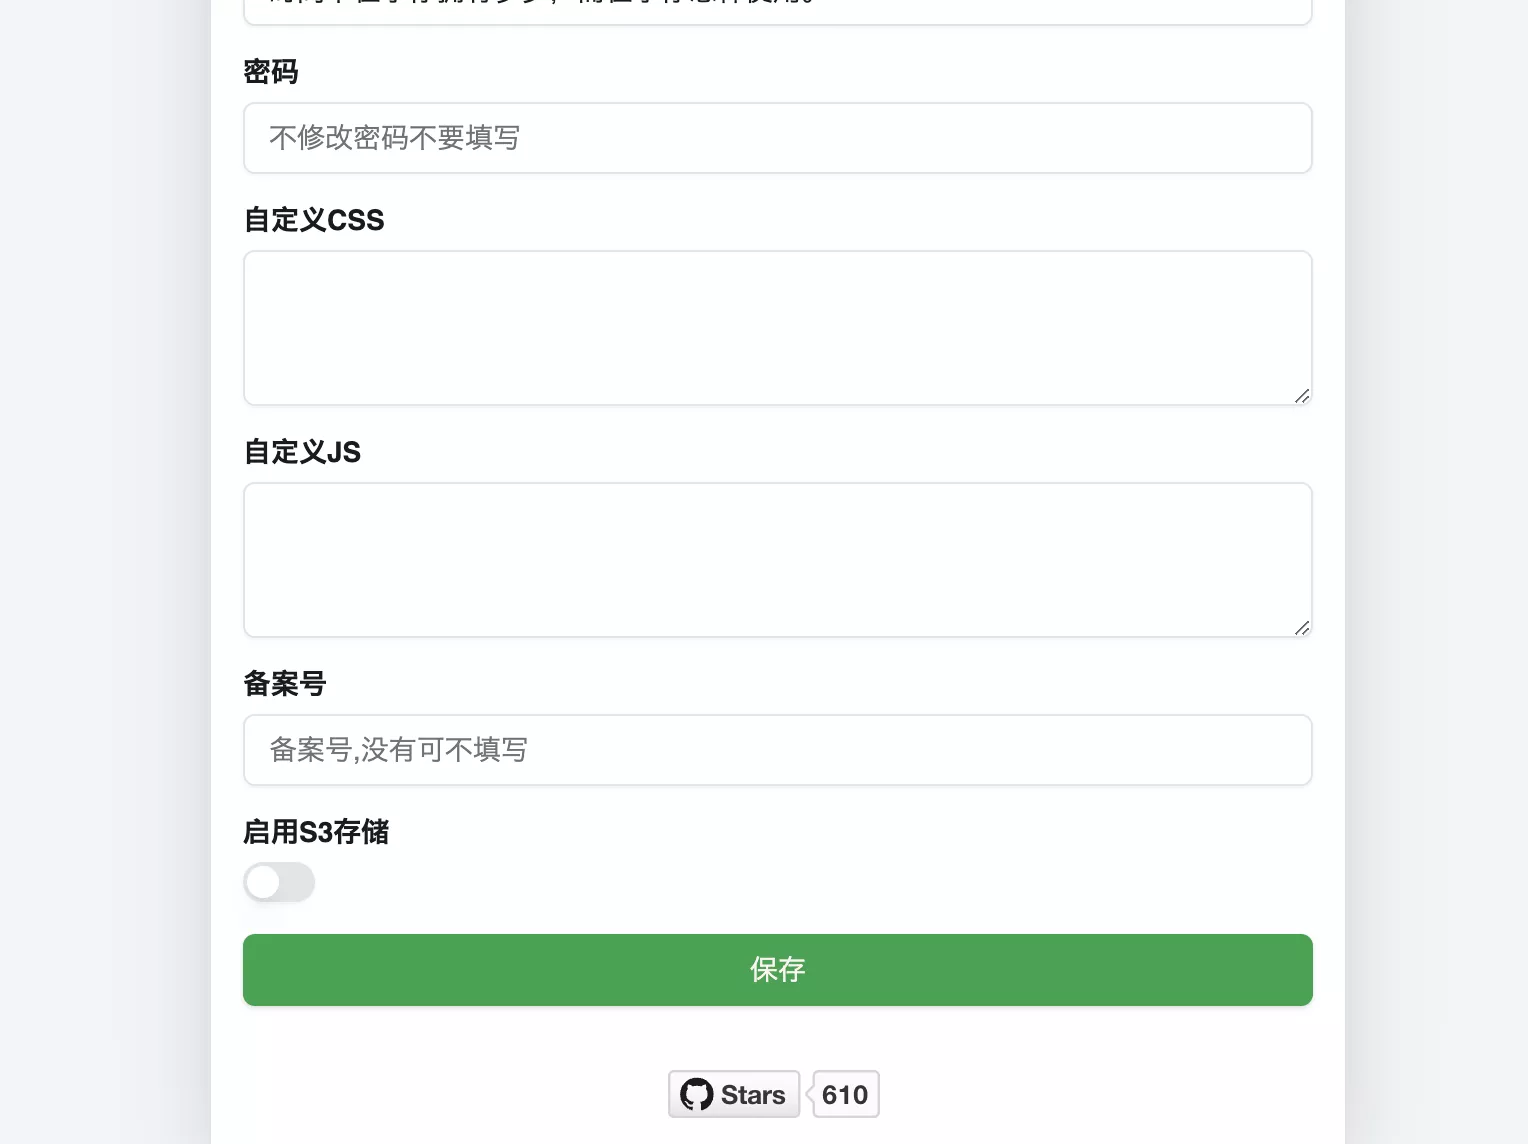Image resolution: width=1528 pixels, height=1144 pixels.
Task: Click the 自定义JS label
Action: [x=302, y=452]
